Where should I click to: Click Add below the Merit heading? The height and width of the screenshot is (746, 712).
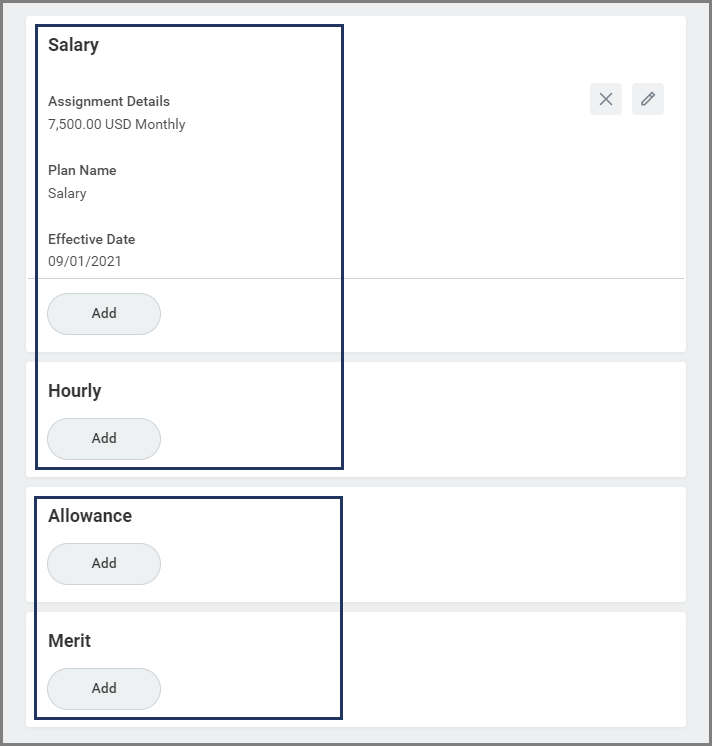click(x=104, y=688)
